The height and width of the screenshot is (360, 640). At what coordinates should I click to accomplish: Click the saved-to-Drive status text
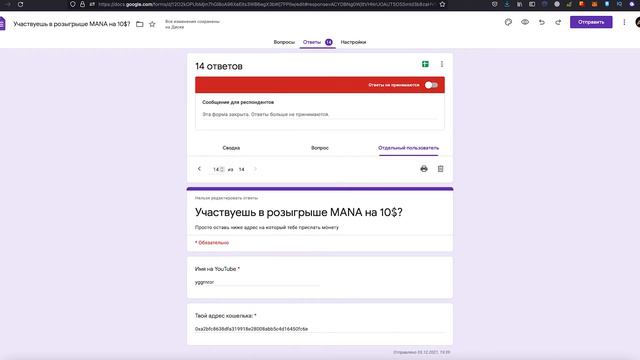point(192,24)
